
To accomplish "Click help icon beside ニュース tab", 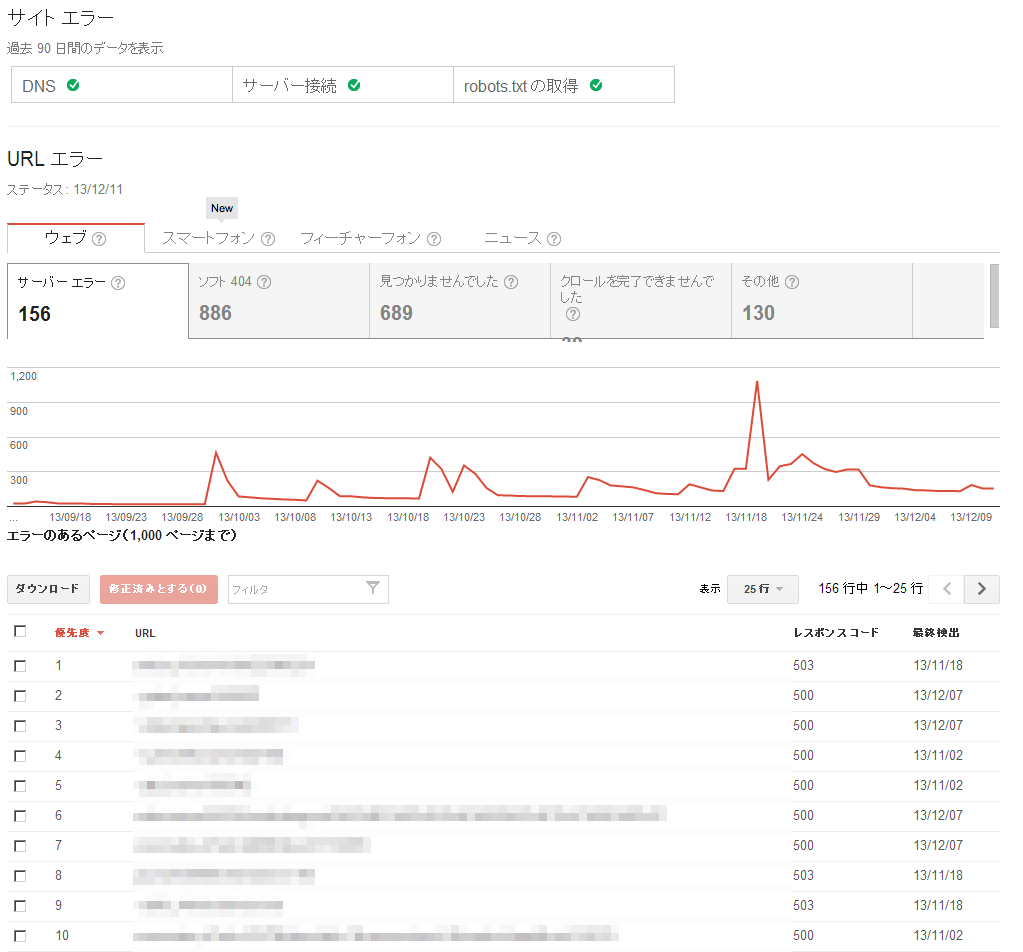I will coord(554,239).
